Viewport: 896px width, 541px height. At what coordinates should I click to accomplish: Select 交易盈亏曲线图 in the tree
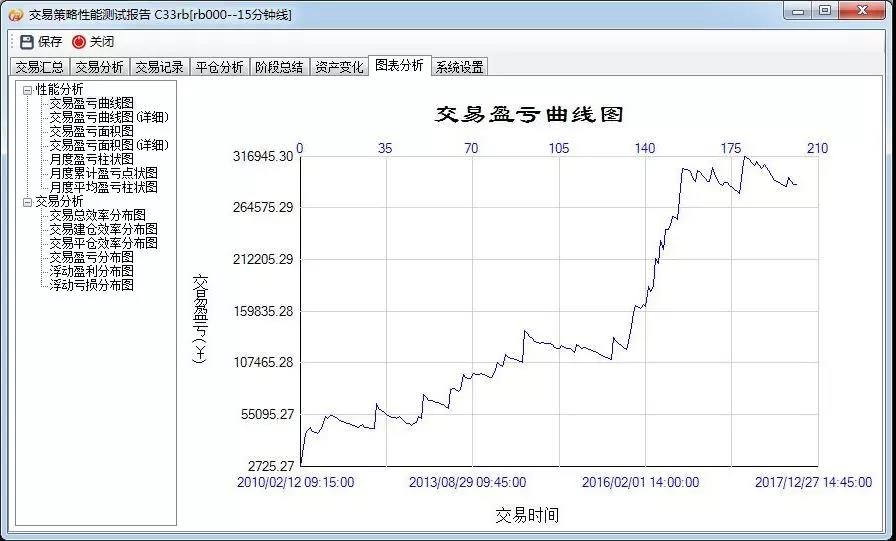click(x=91, y=103)
